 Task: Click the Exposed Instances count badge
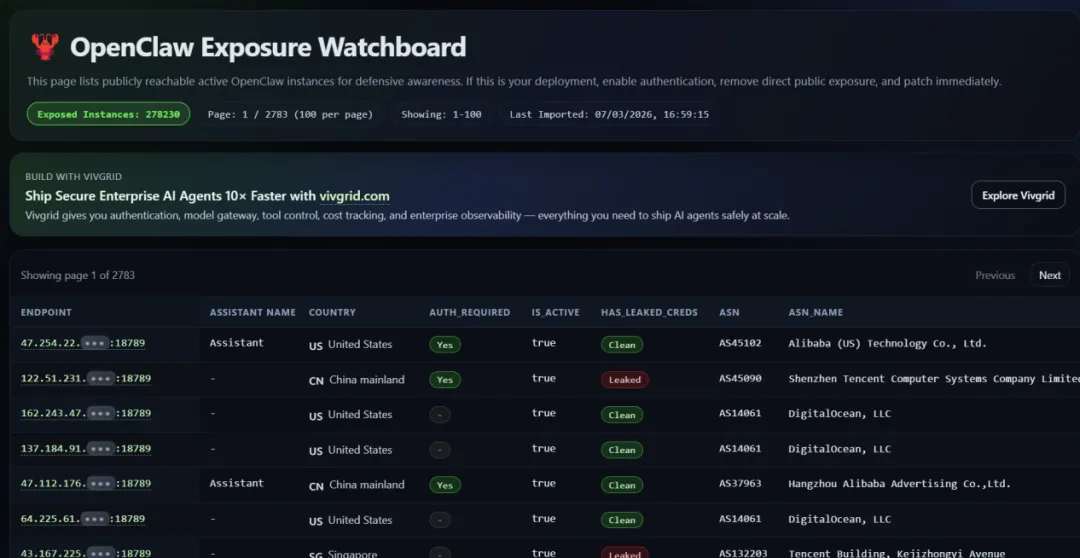(108, 114)
